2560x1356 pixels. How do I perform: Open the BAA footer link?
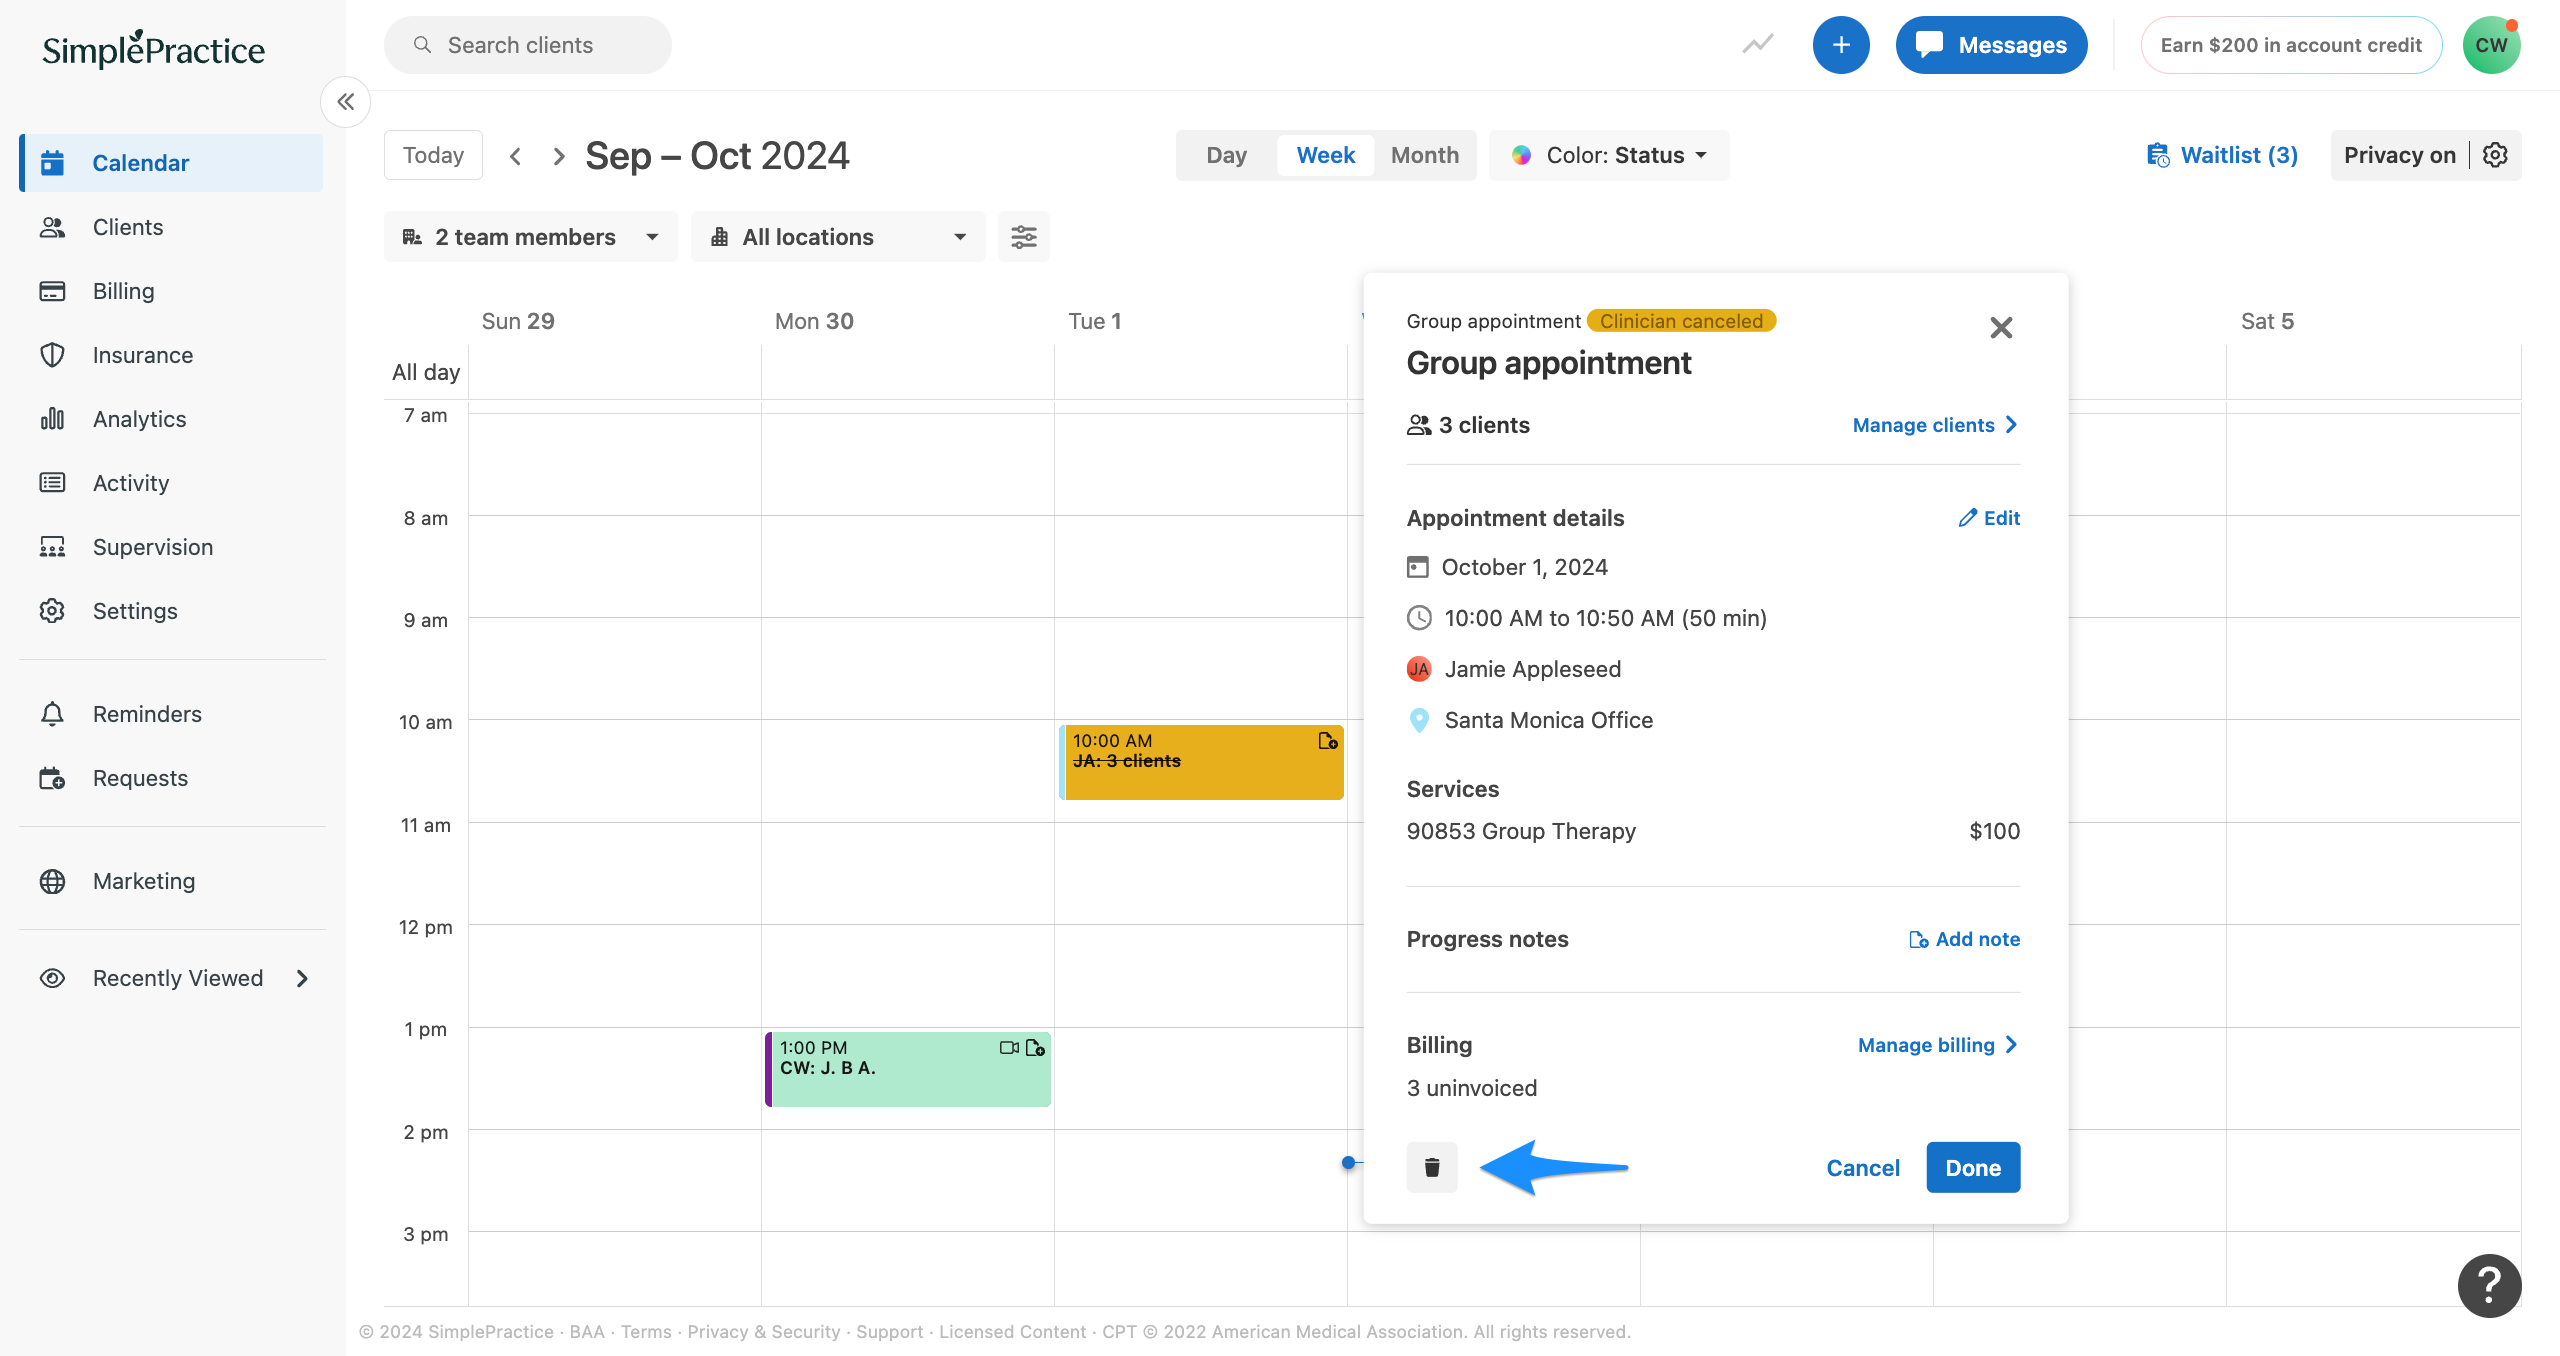click(x=587, y=1332)
